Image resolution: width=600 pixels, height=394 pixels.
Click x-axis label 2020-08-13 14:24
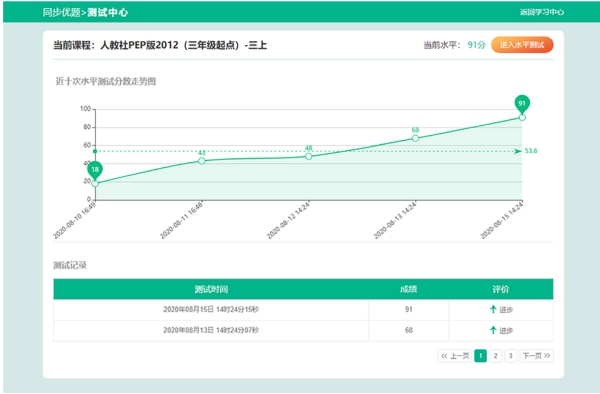(x=395, y=221)
